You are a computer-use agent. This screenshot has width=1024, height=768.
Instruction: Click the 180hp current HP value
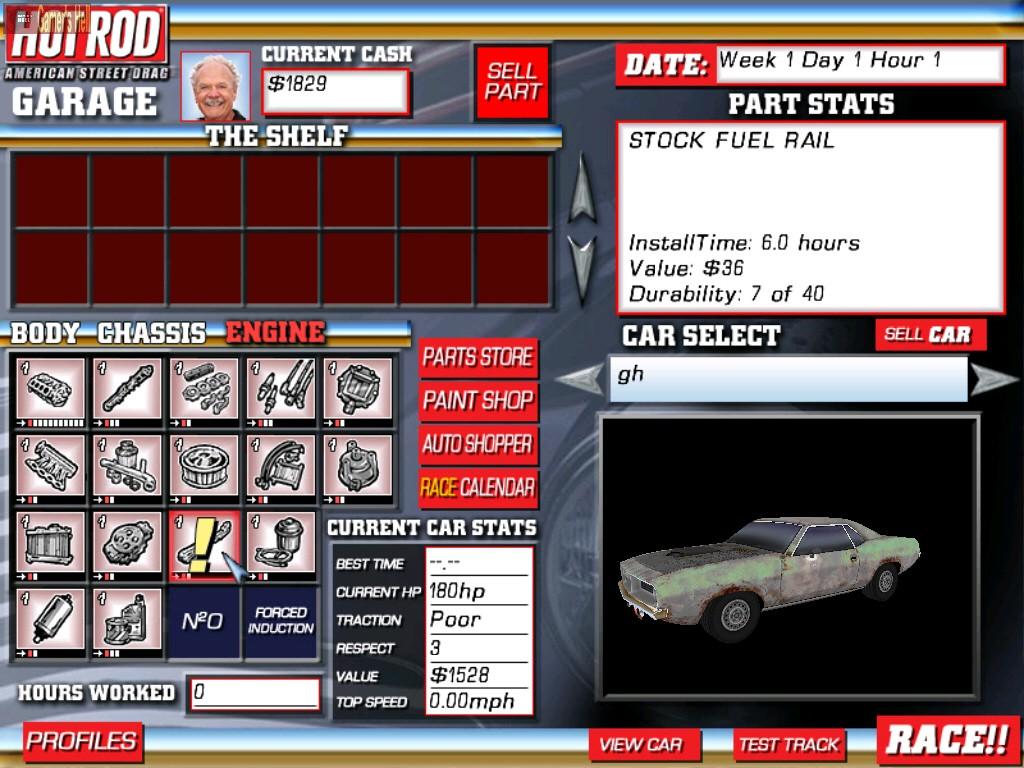[457, 591]
